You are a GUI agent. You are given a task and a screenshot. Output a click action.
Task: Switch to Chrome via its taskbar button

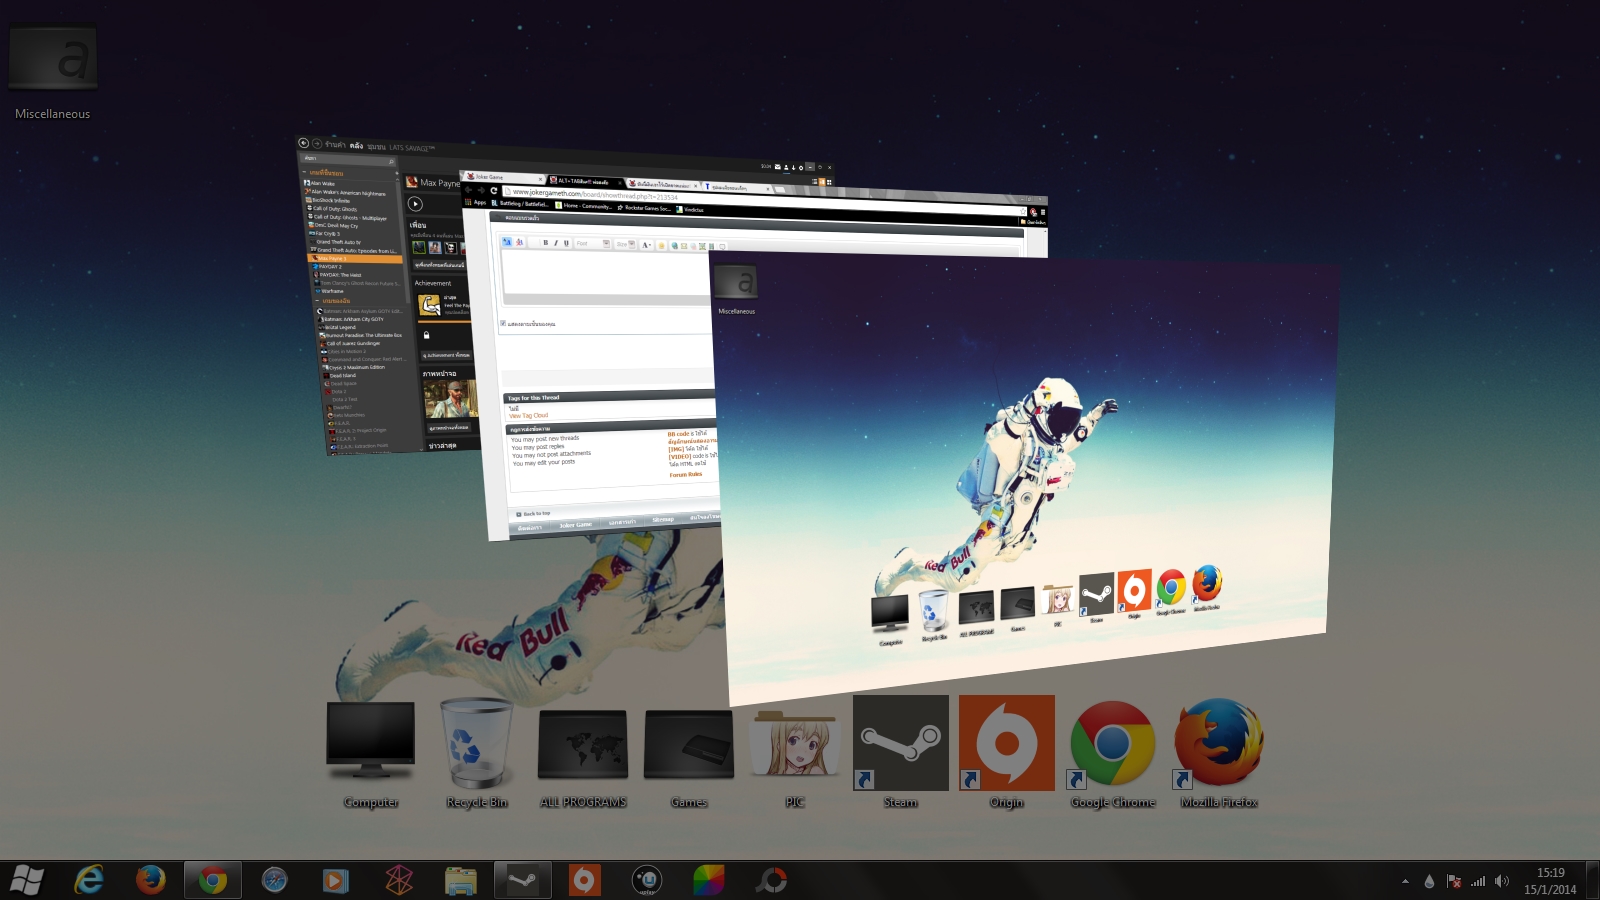(212, 881)
